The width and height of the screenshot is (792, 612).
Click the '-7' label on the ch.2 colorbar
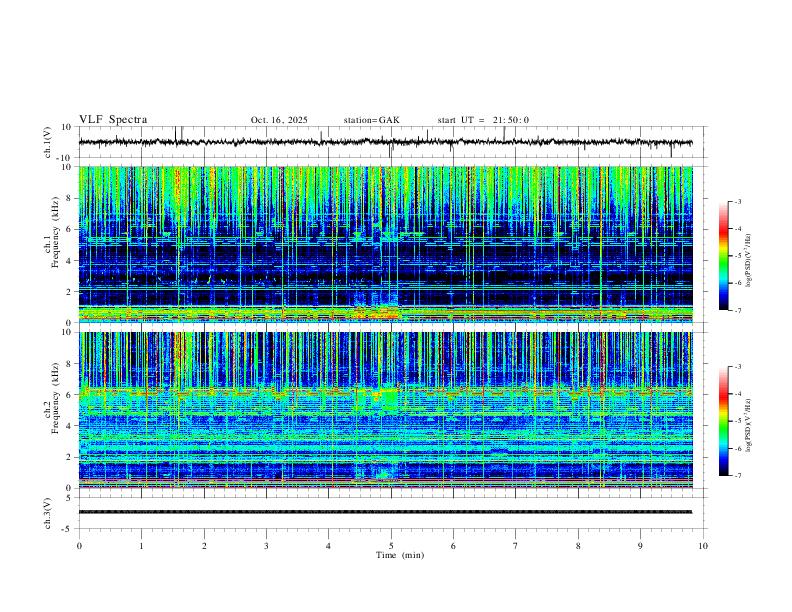point(737,475)
